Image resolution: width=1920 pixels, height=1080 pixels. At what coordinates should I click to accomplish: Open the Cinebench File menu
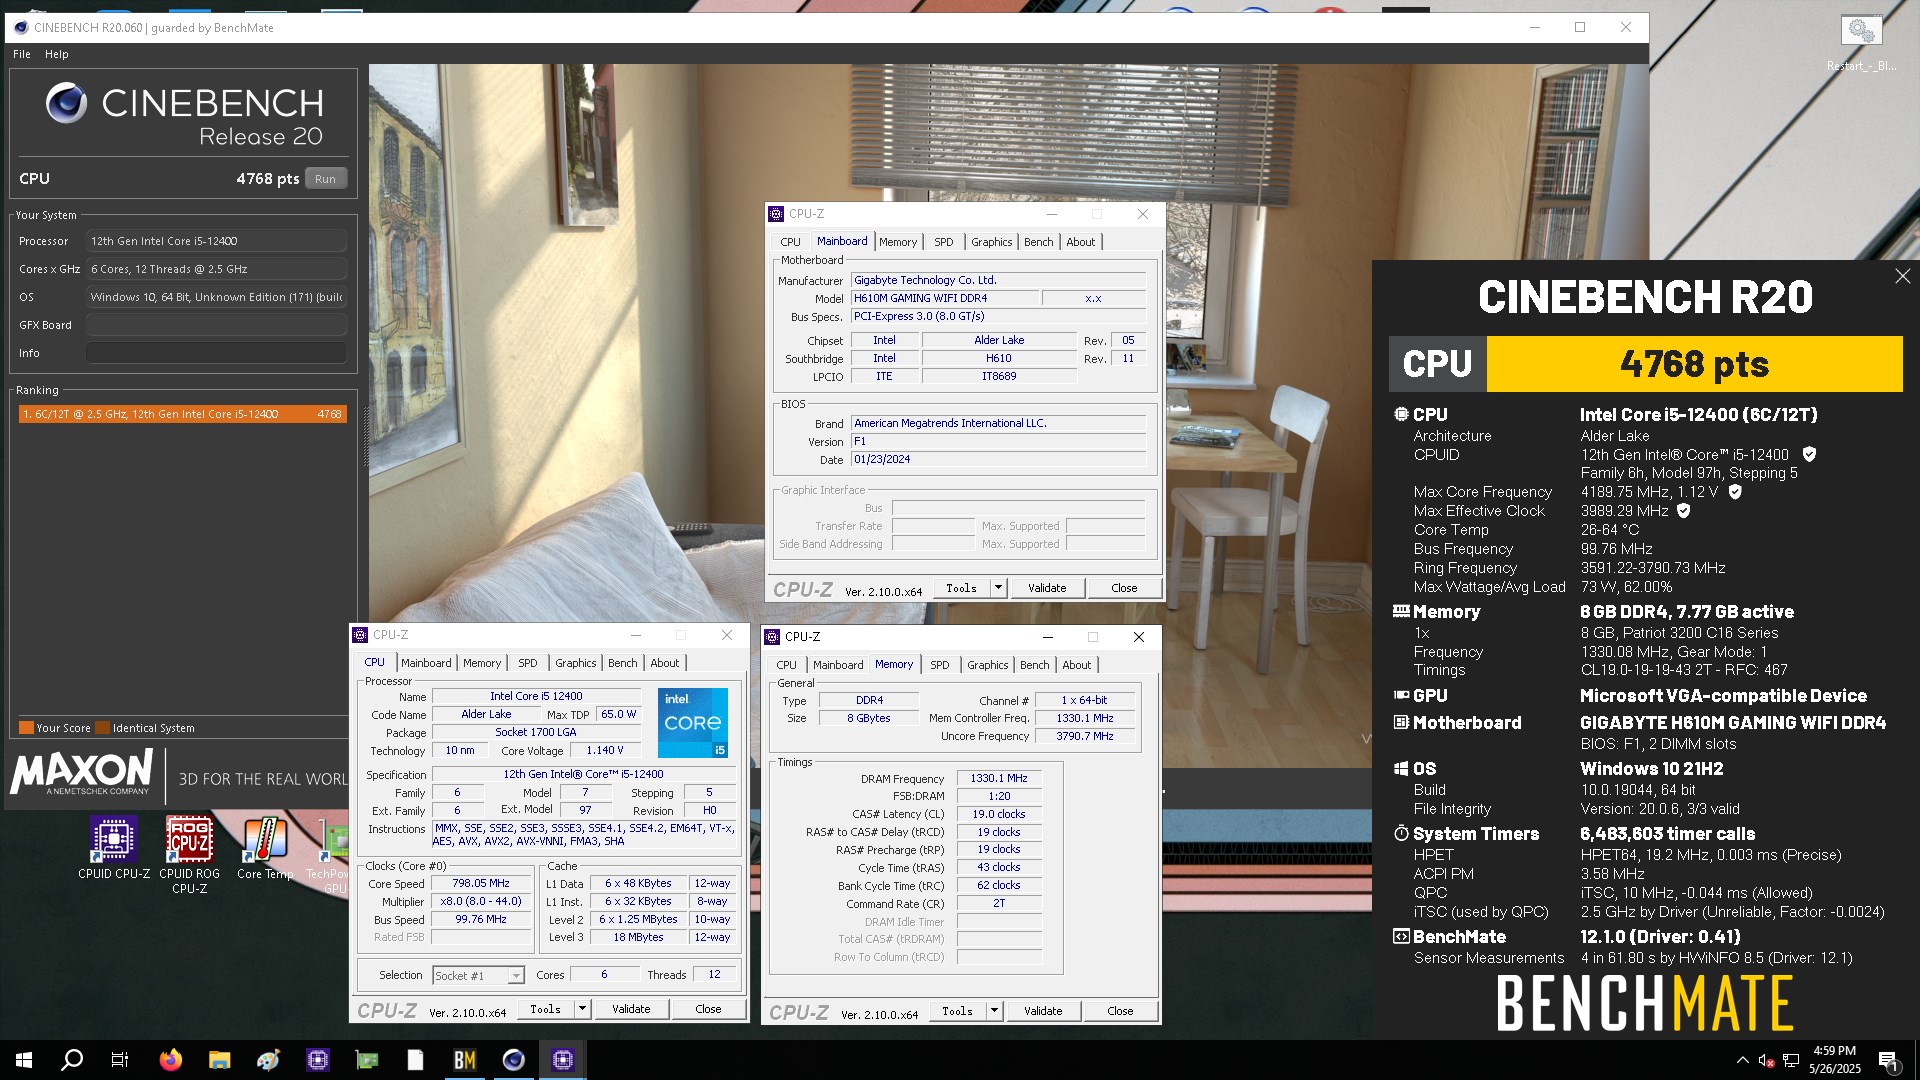[x=22, y=54]
